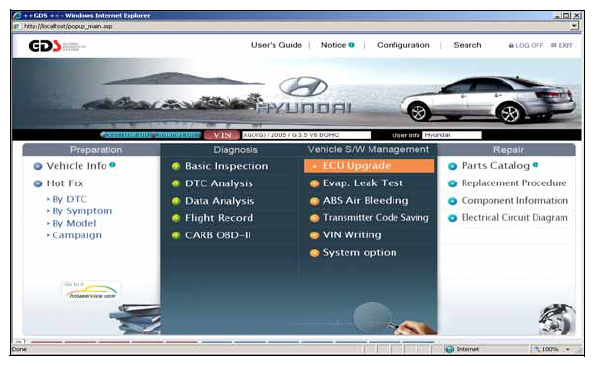The width and height of the screenshot is (594, 366).
Task: Click the lock icon beside LOG OFF
Action: coord(511,45)
